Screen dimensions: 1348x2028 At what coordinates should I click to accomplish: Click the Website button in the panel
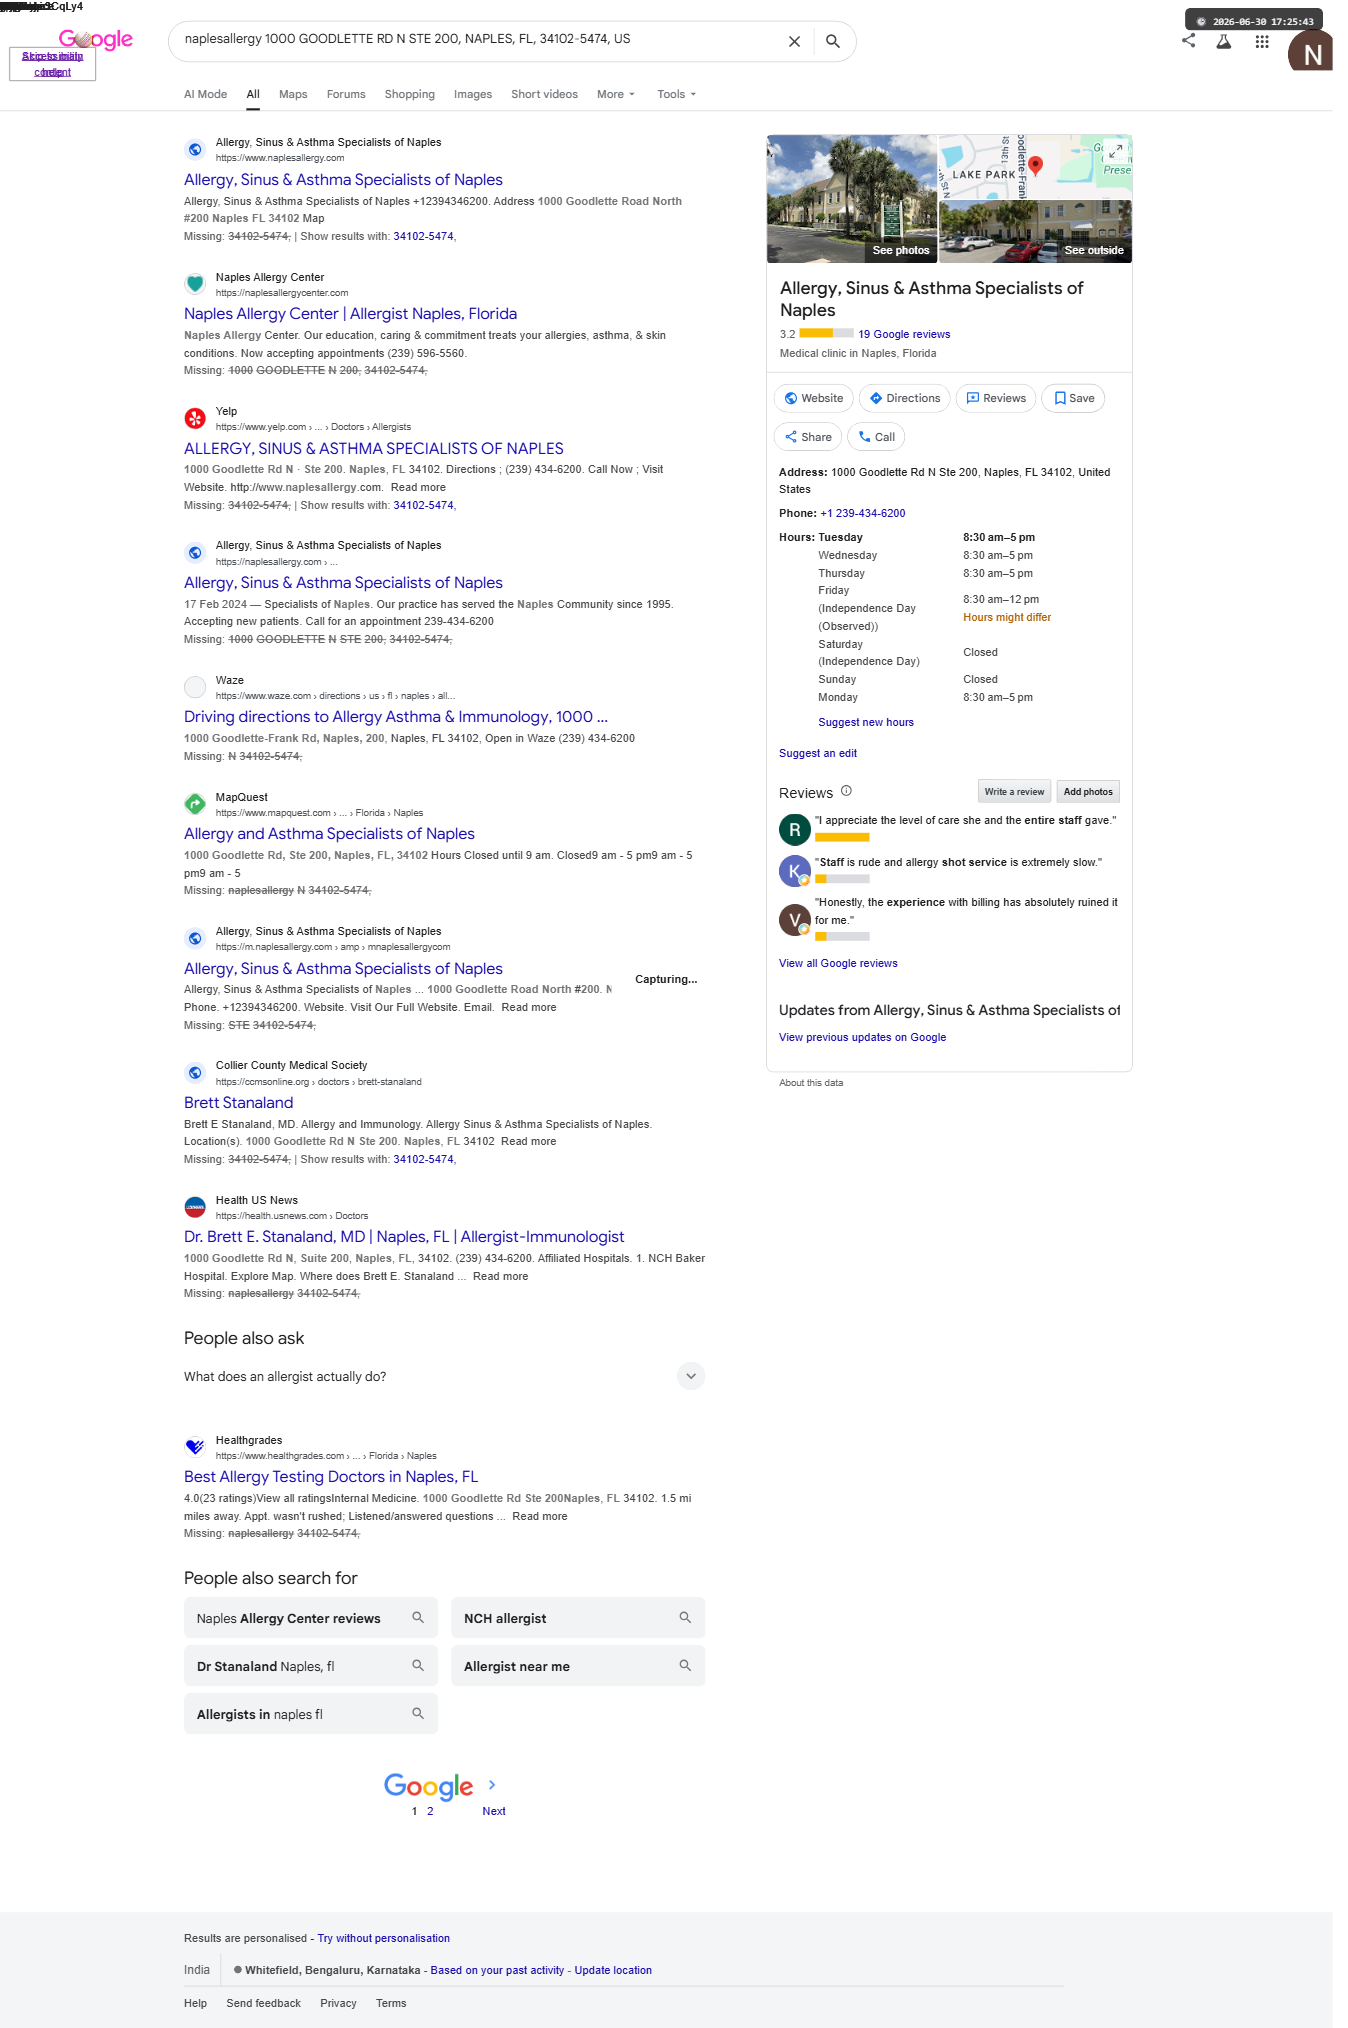814,398
